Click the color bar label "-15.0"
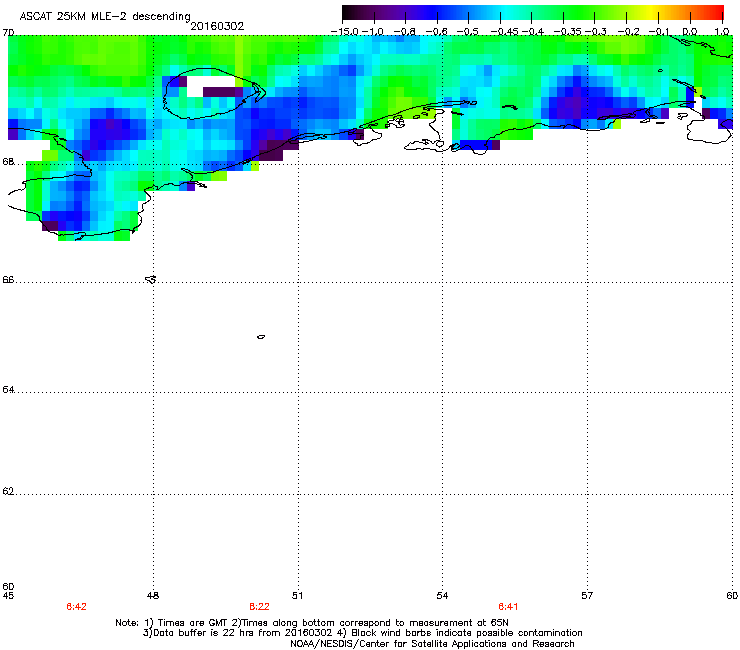This screenshot has width=740, height=650. point(345,32)
